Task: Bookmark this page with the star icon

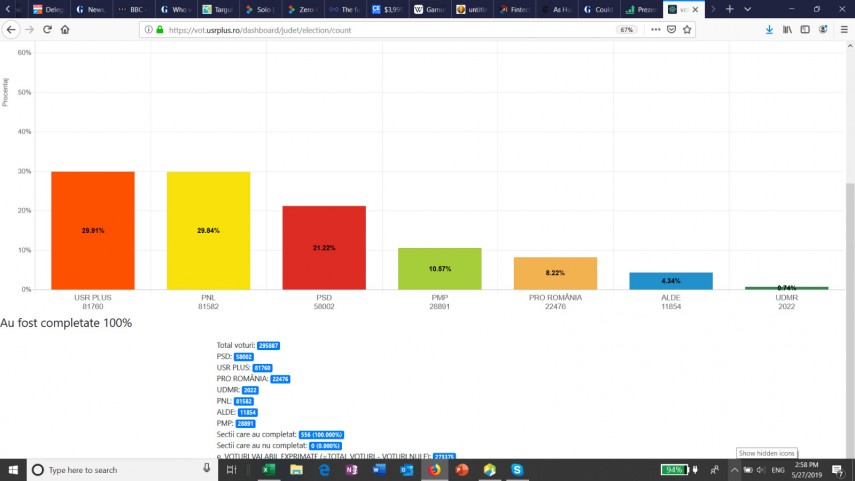Action: [688, 30]
